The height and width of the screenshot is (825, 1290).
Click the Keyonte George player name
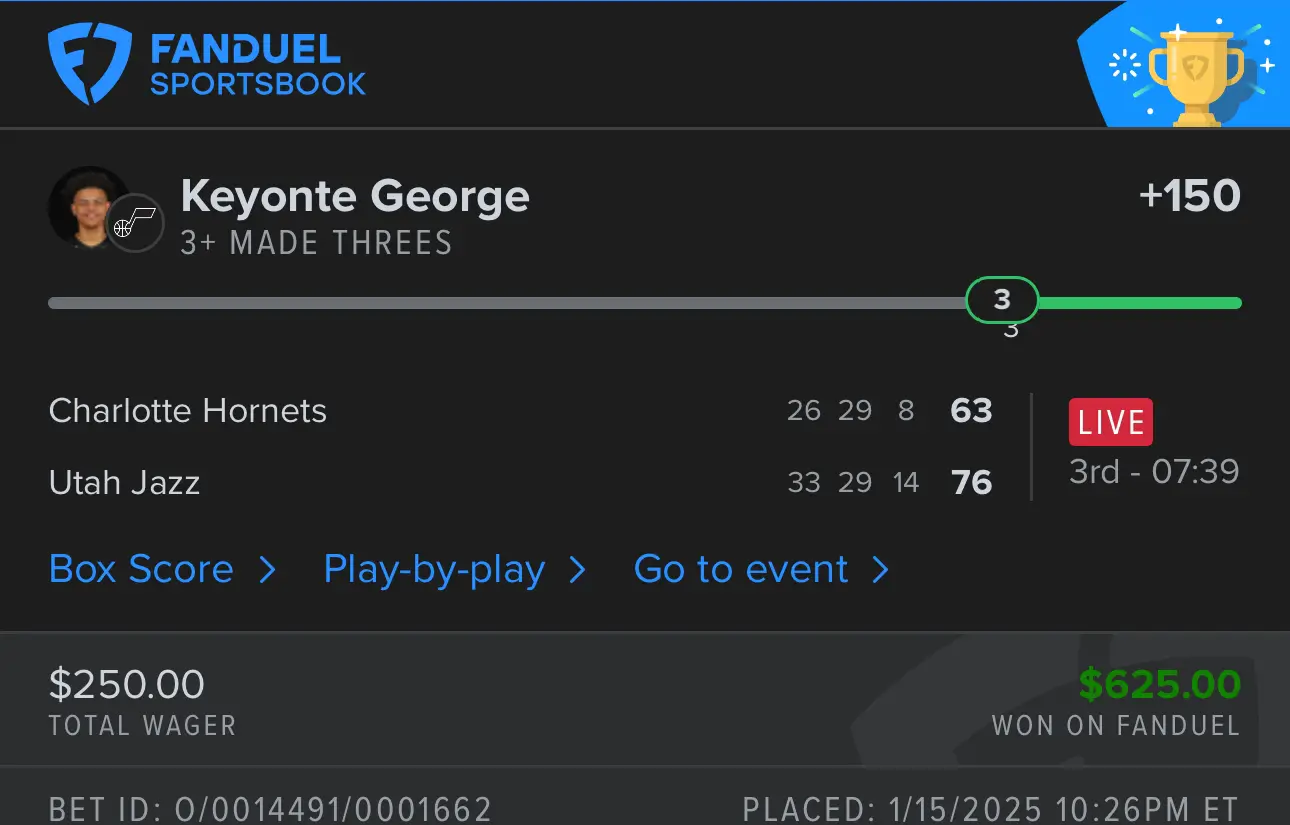point(355,196)
